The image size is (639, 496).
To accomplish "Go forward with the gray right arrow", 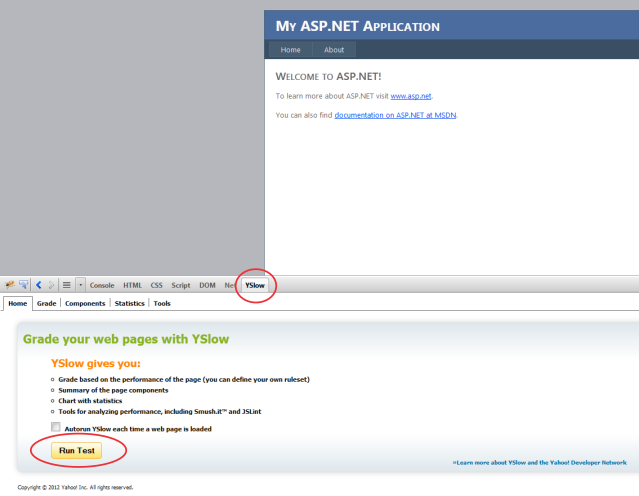I will click(x=51, y=285).
